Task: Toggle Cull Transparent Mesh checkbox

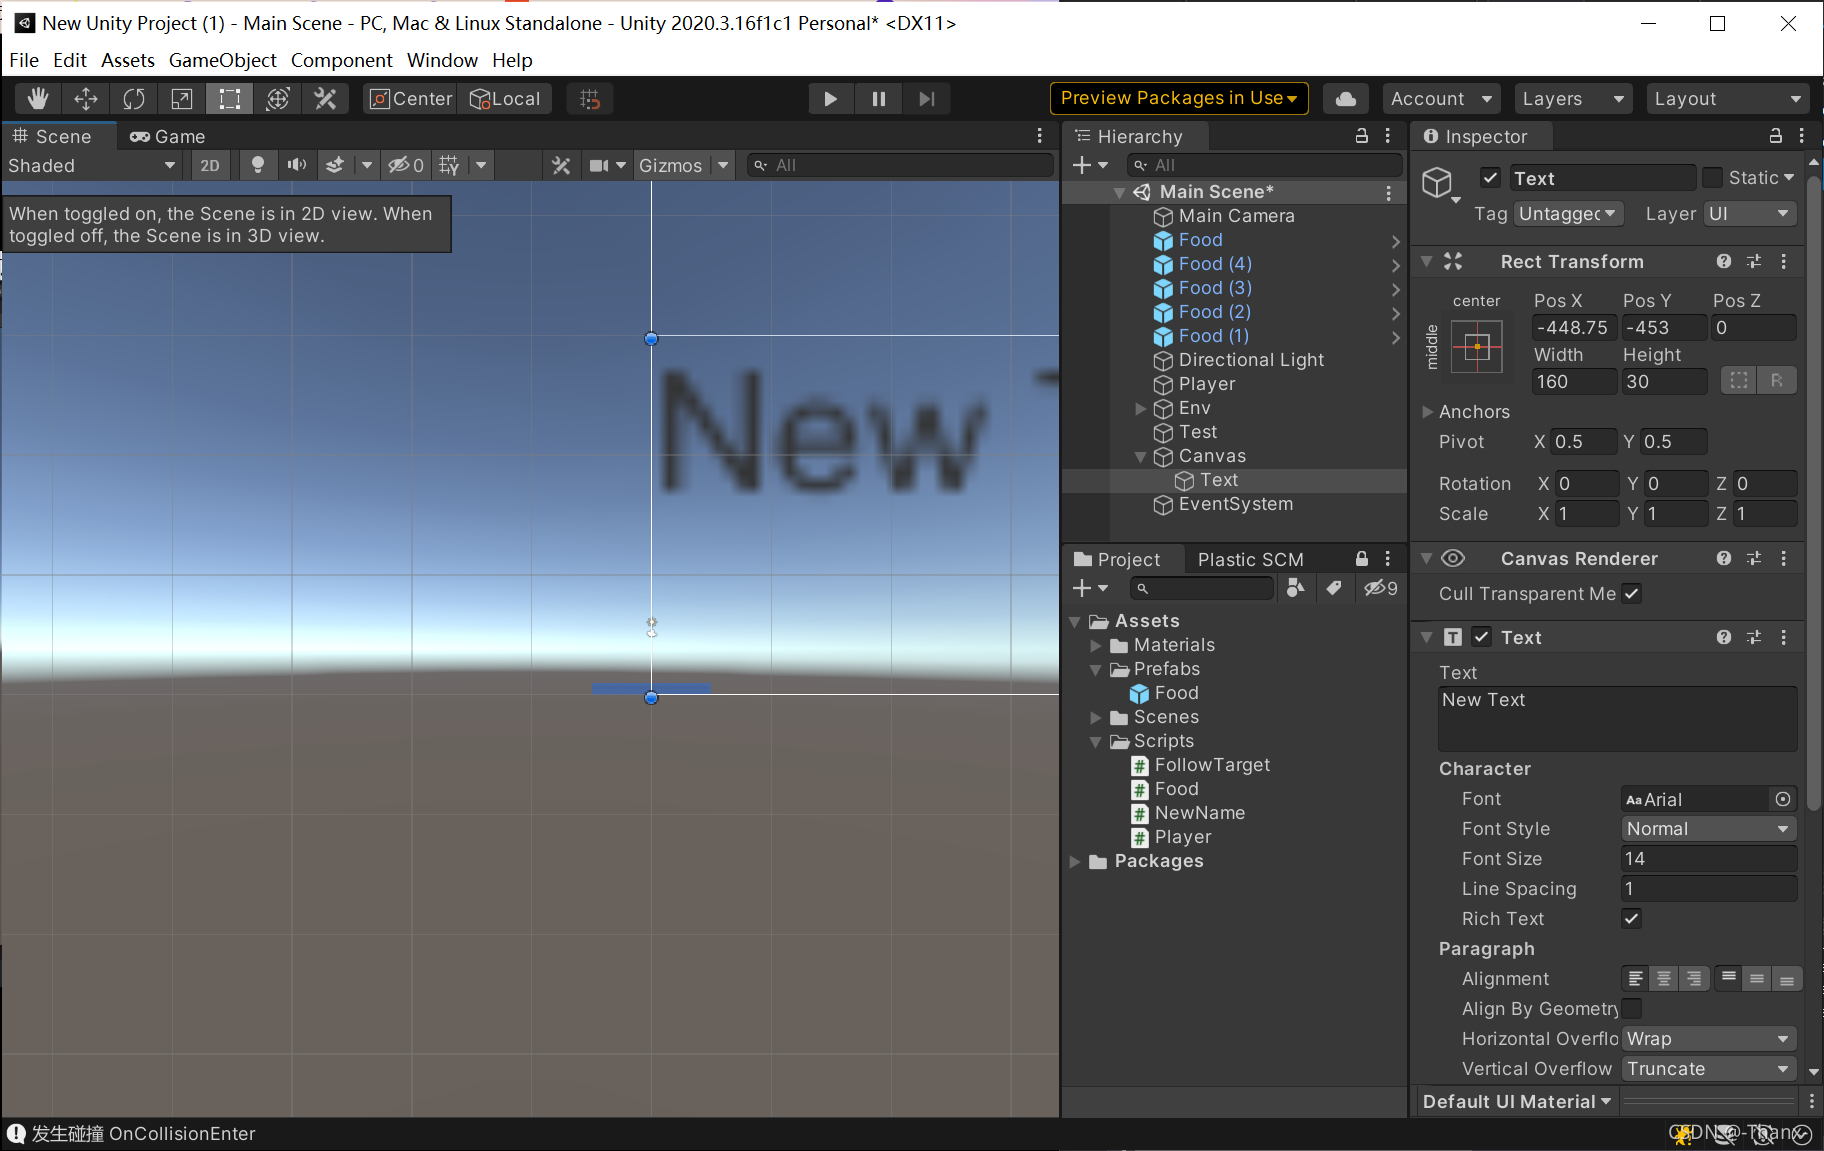Action: click(1631, 594)
